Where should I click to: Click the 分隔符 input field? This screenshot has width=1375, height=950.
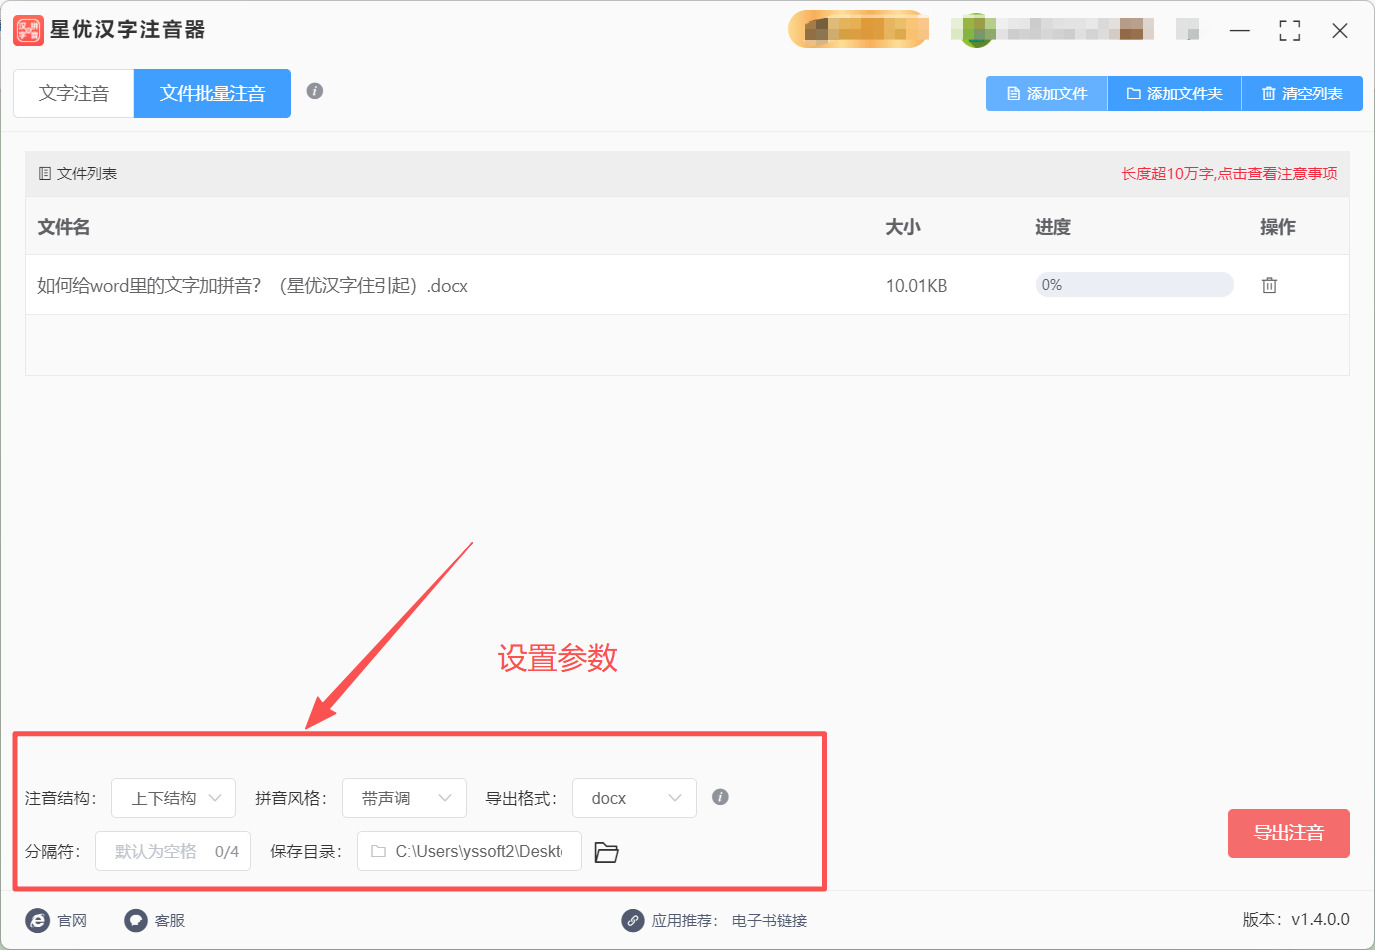tap(173, 851)
